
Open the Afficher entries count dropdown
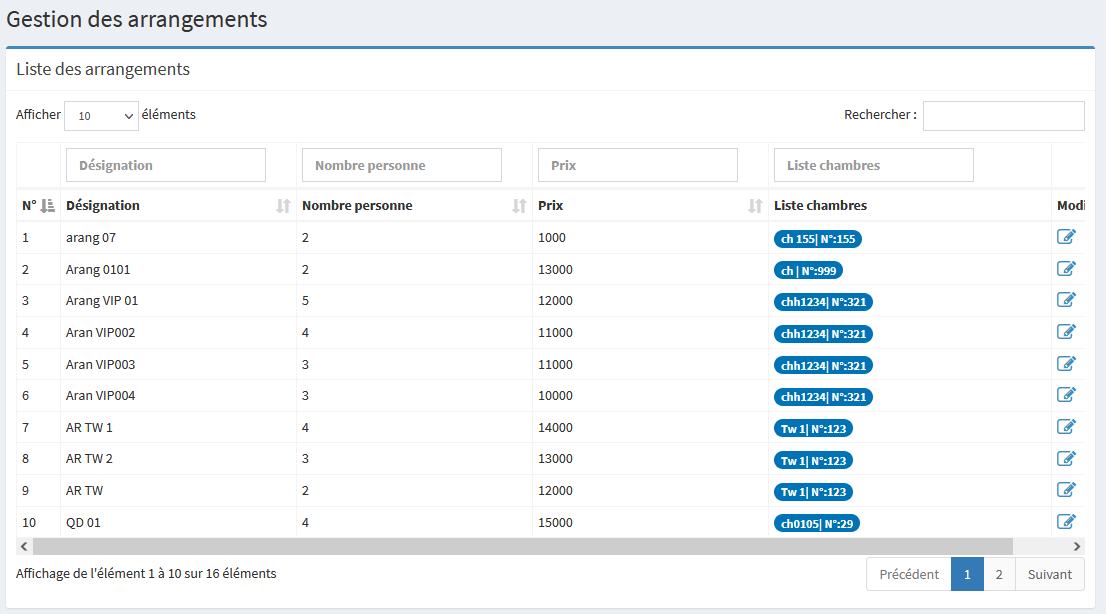tap(101, 116)
